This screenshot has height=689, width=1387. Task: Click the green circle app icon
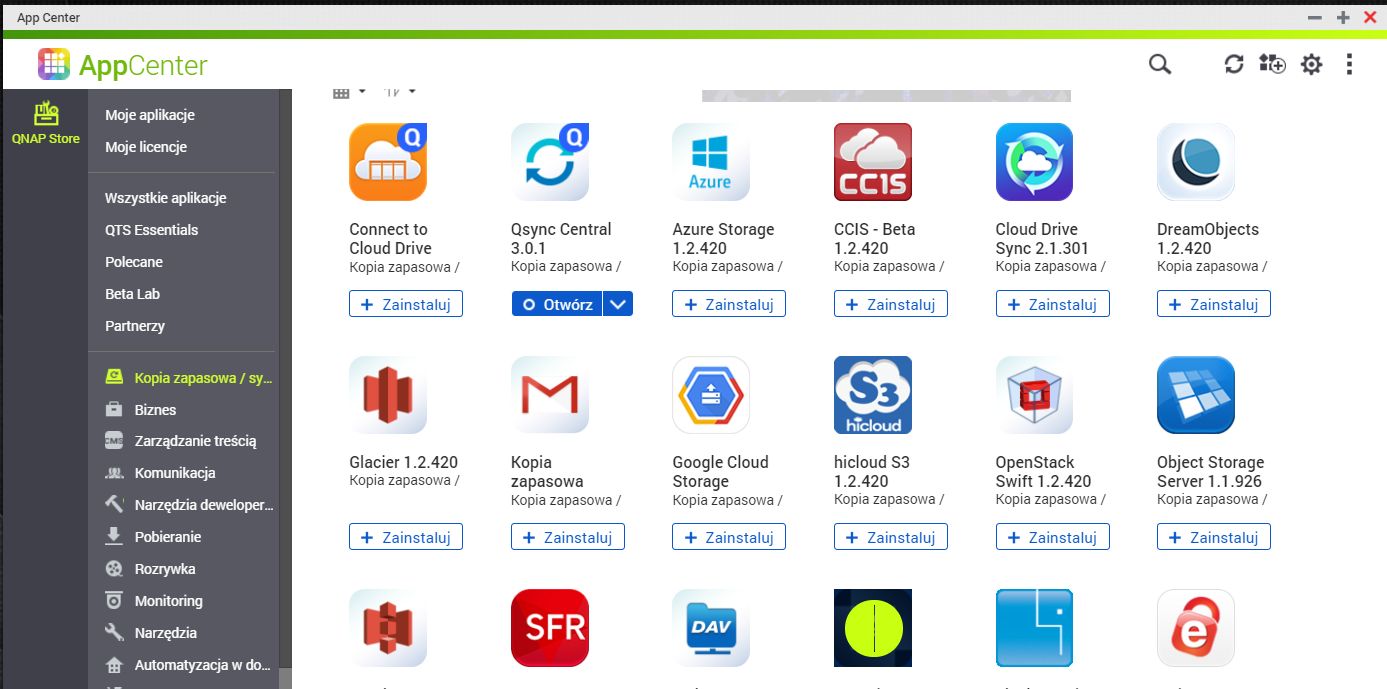point(873,628)
